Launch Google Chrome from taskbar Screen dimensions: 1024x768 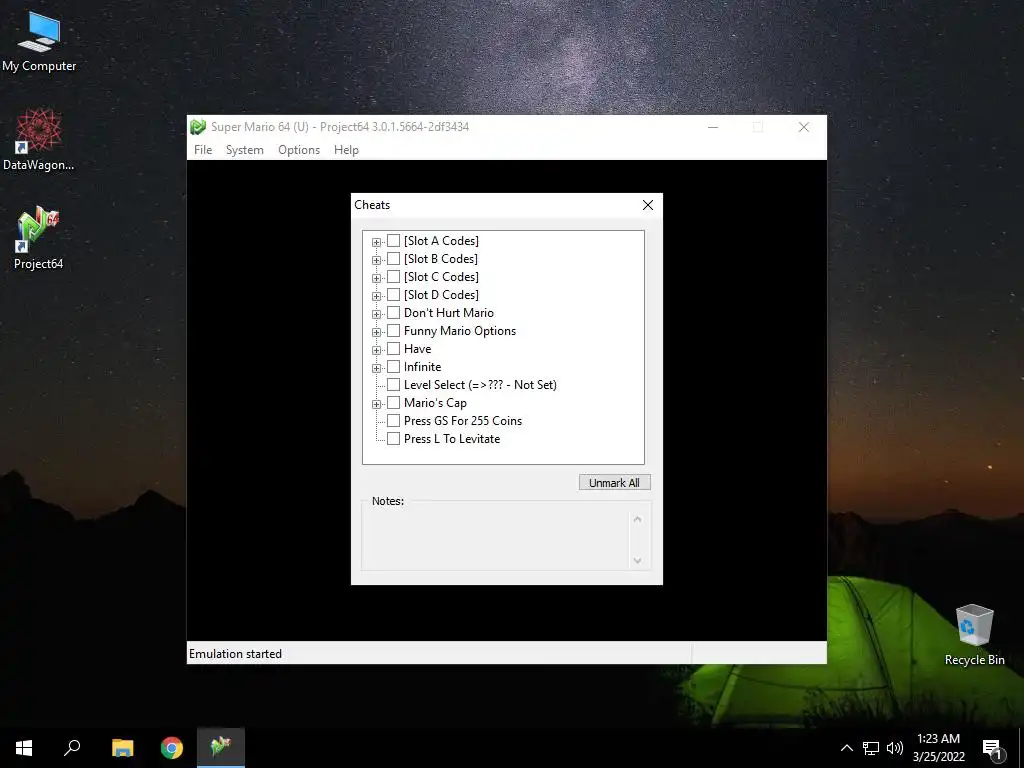(x=172, y=748)
